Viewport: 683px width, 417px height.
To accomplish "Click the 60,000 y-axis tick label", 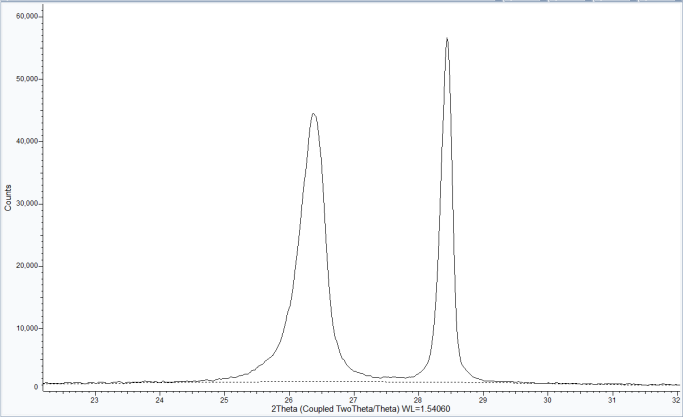I will 22,17.
